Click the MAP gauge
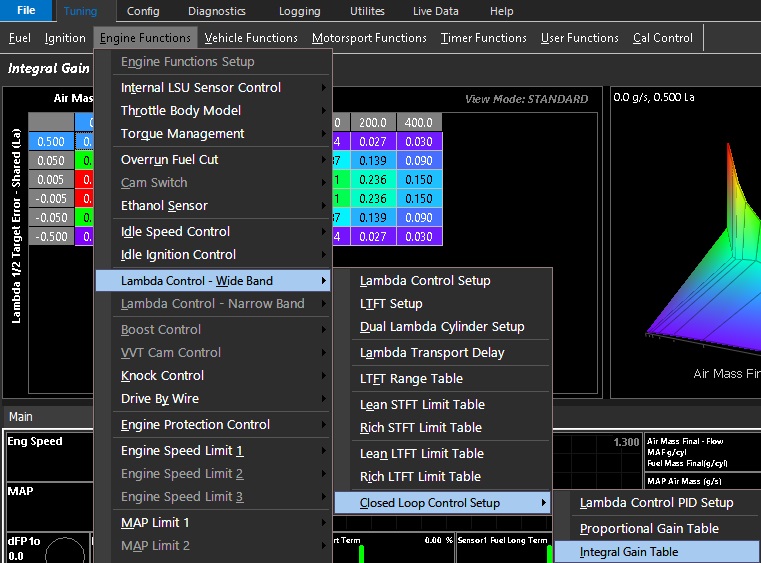The width and height of the screenshot is (761, 563). click(50, 507)
